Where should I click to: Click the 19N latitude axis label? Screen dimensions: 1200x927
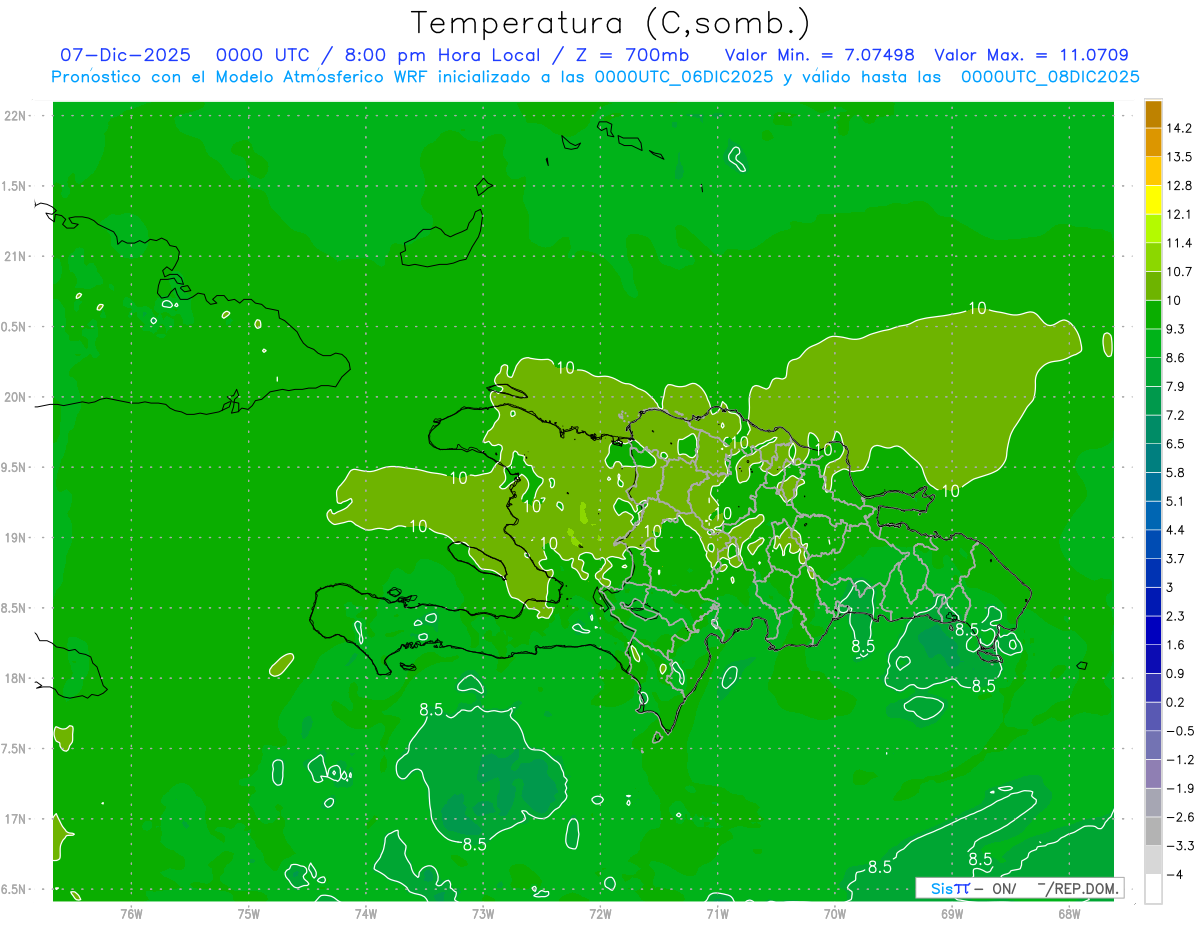(x=15, y=538)
